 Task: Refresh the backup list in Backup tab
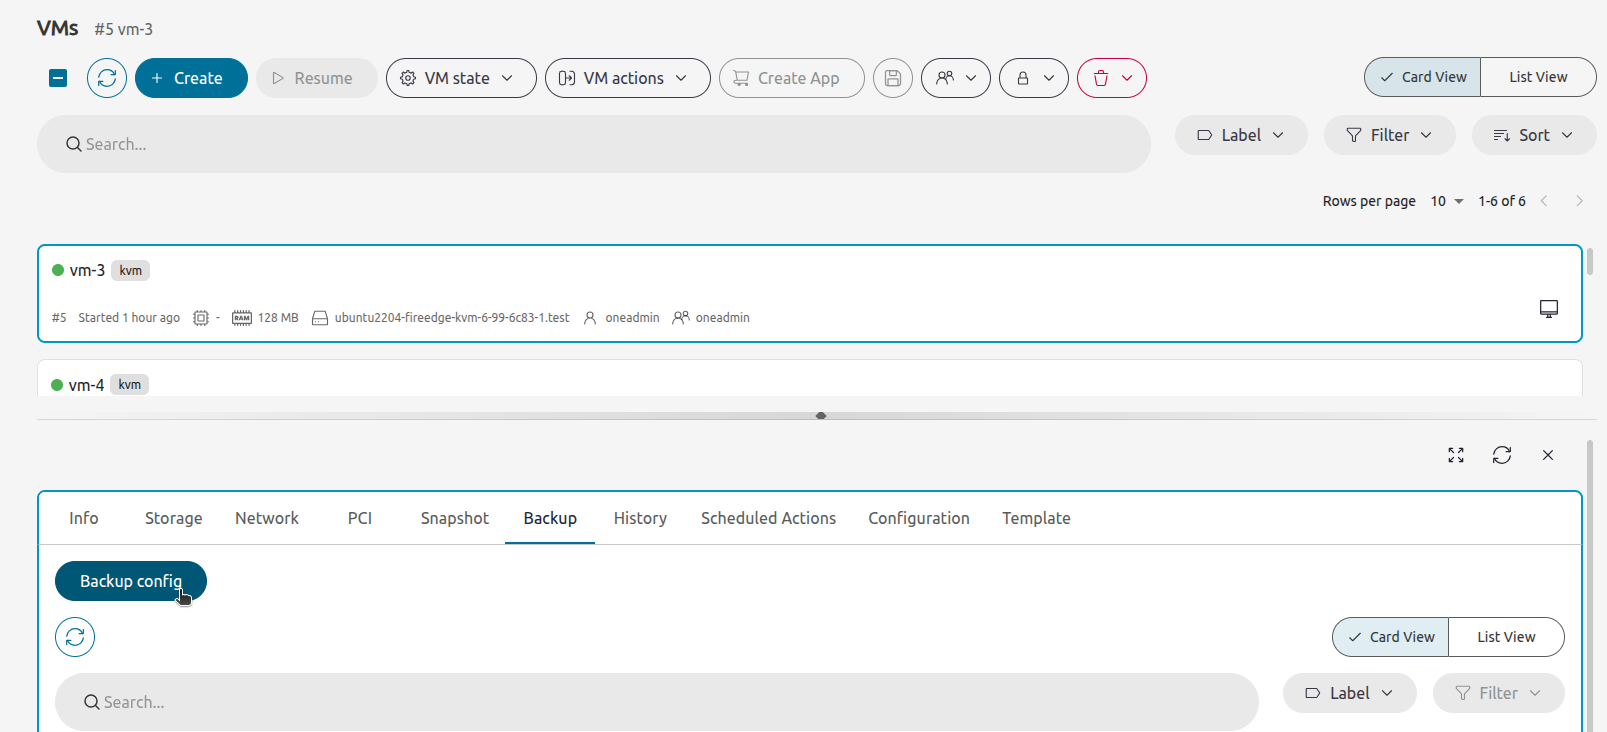[x=75, y=637]
